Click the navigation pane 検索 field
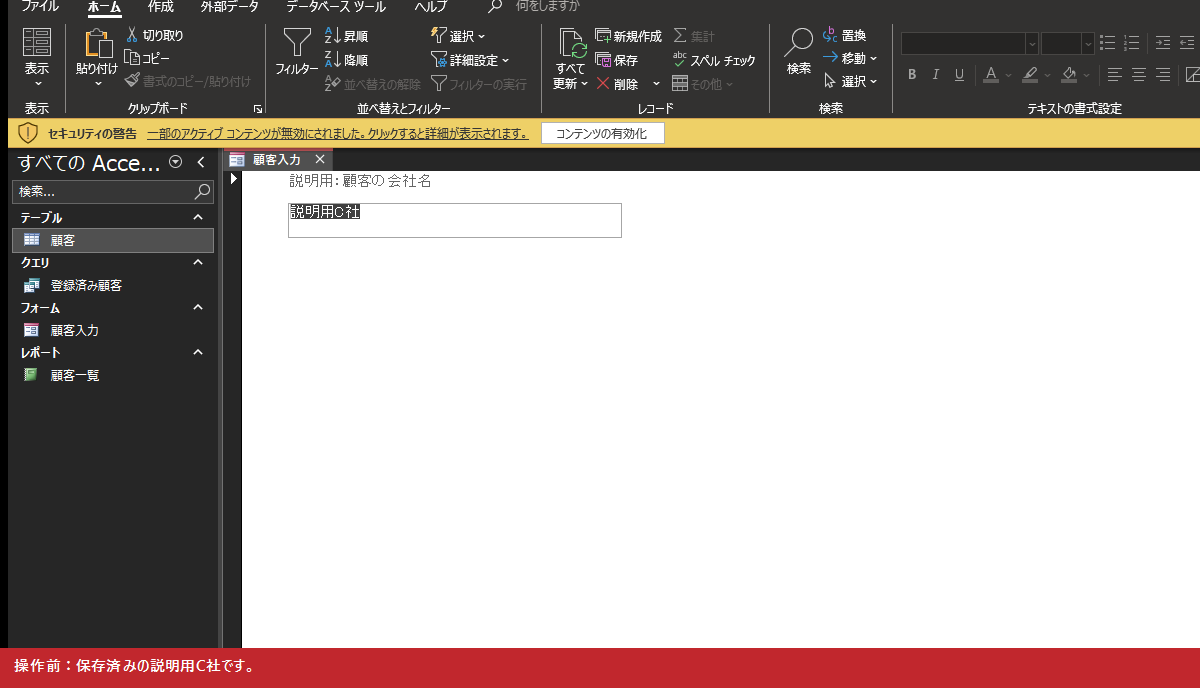Image resolution: width=1200 pixels, height=688 pixels. (x=104, y=191)
